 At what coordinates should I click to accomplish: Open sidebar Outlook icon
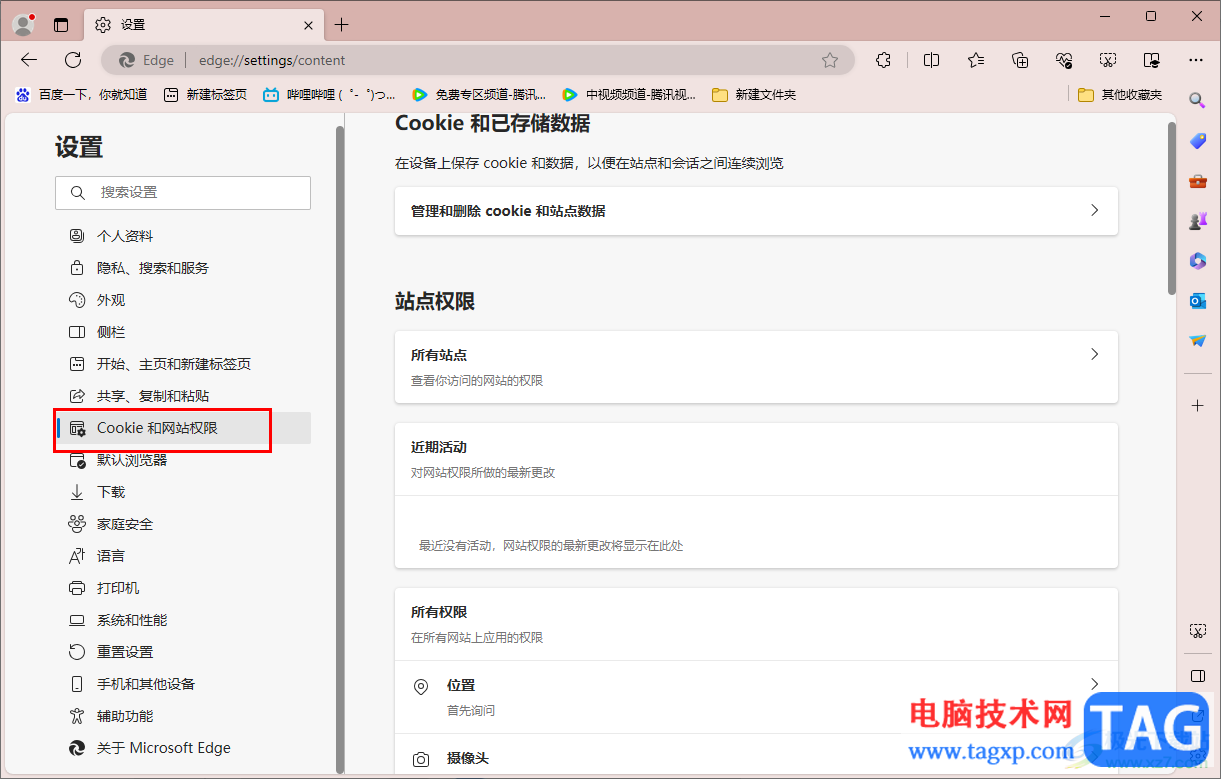[1197, 301]
